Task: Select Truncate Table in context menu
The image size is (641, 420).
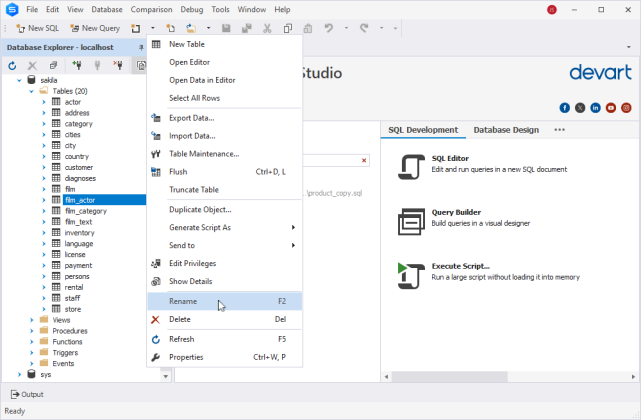Action: (x=194, y=189)
